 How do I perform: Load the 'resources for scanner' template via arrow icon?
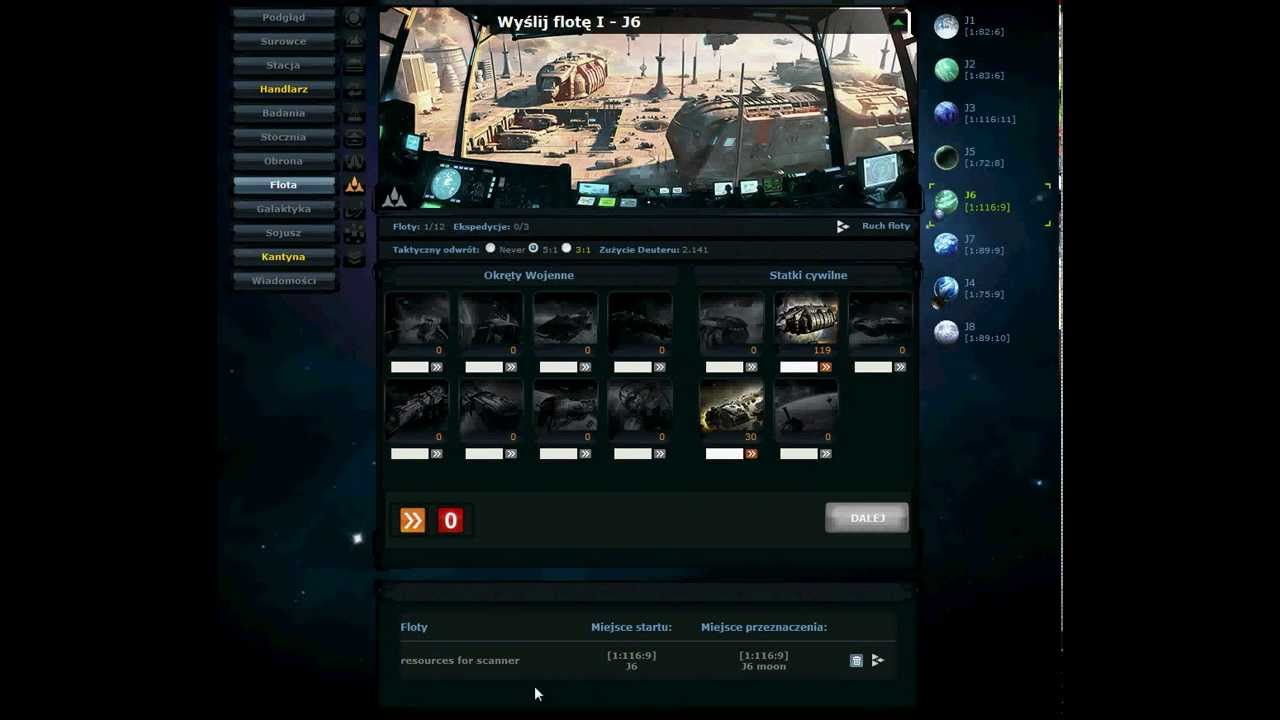[878, 660]
